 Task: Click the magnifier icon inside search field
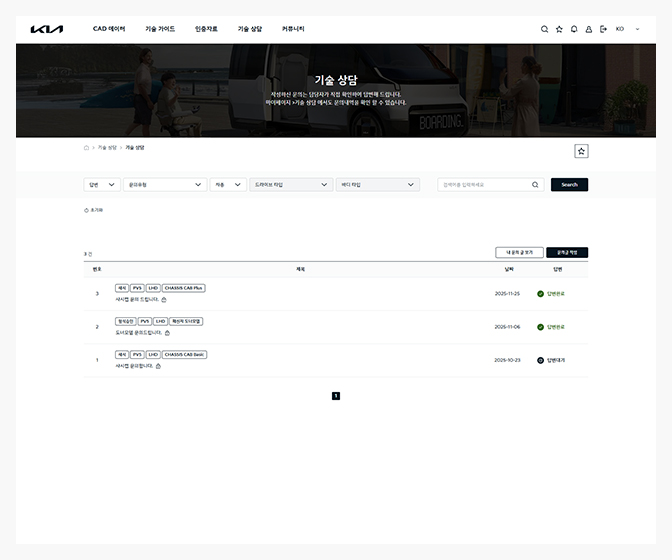click(x=536, y=185)
